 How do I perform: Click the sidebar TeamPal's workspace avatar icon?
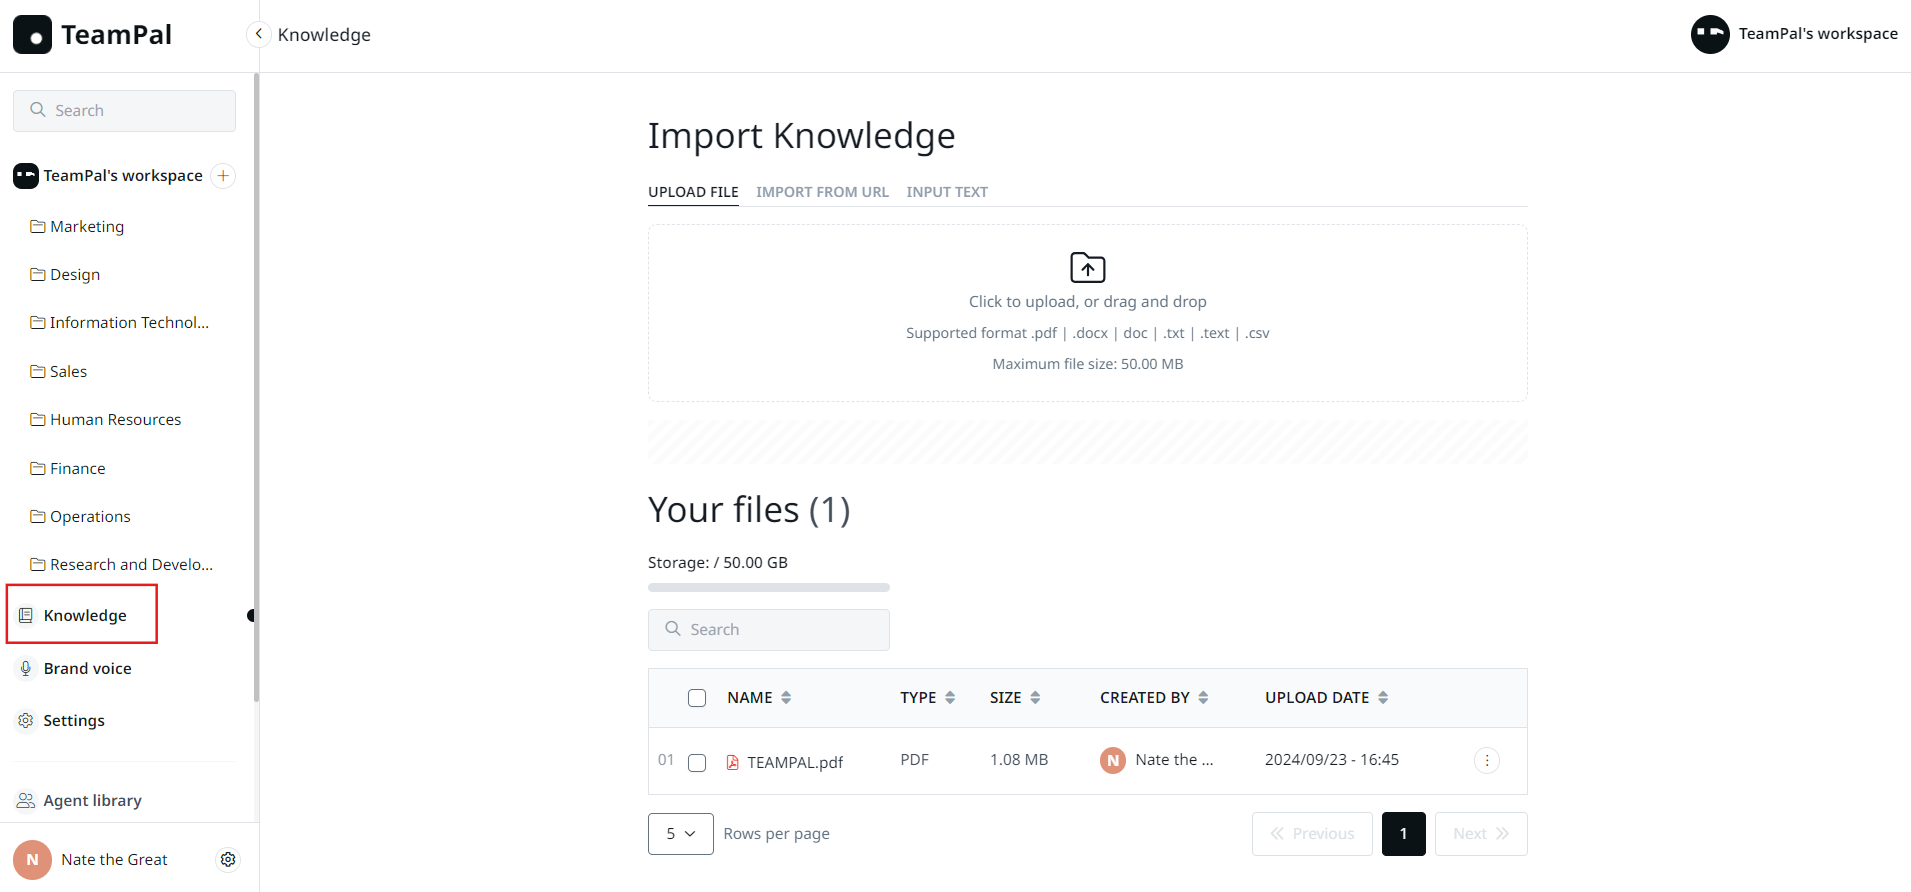point(26,176)
